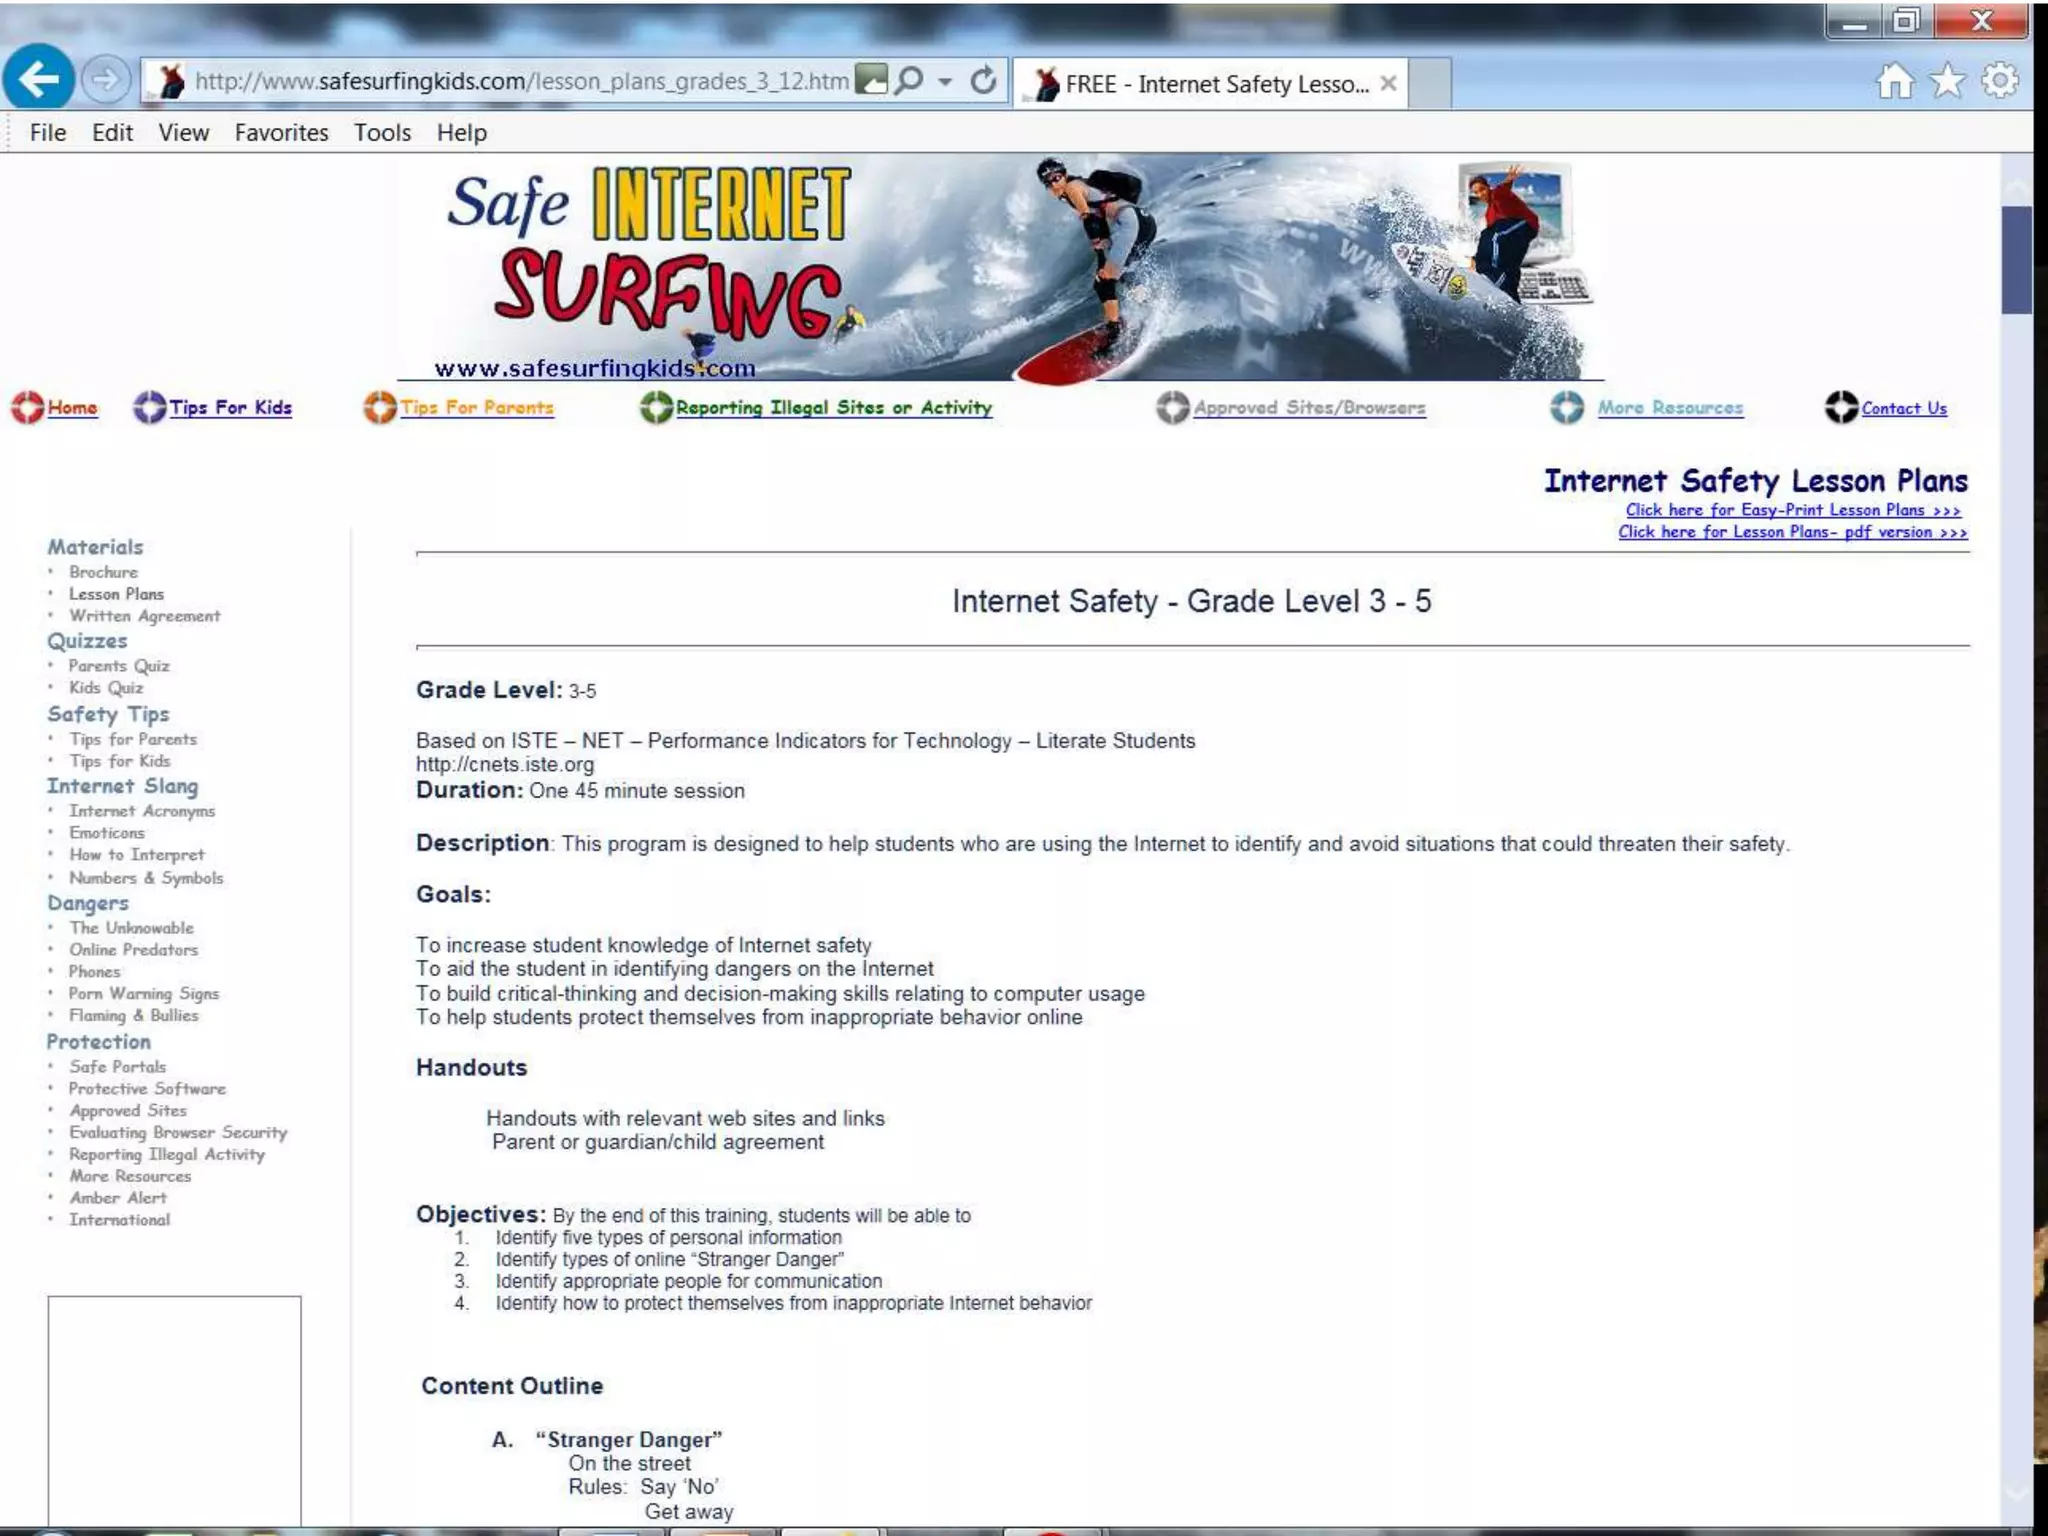Open a new blank tab

[x=1430, y=84]
